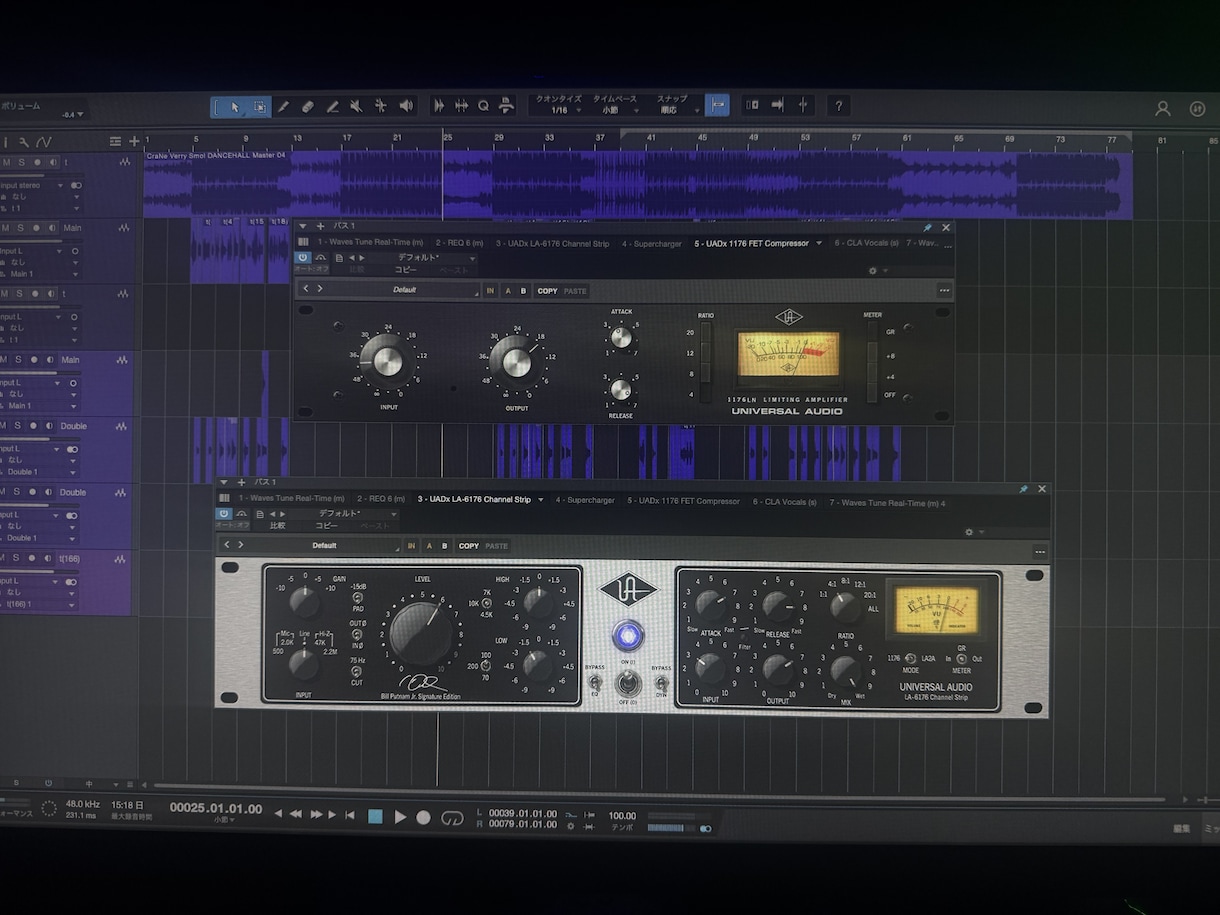This screenshot has height=915, width=1220.
Task: Set the 1176 meter to OFF
Action: click(871, 393)
